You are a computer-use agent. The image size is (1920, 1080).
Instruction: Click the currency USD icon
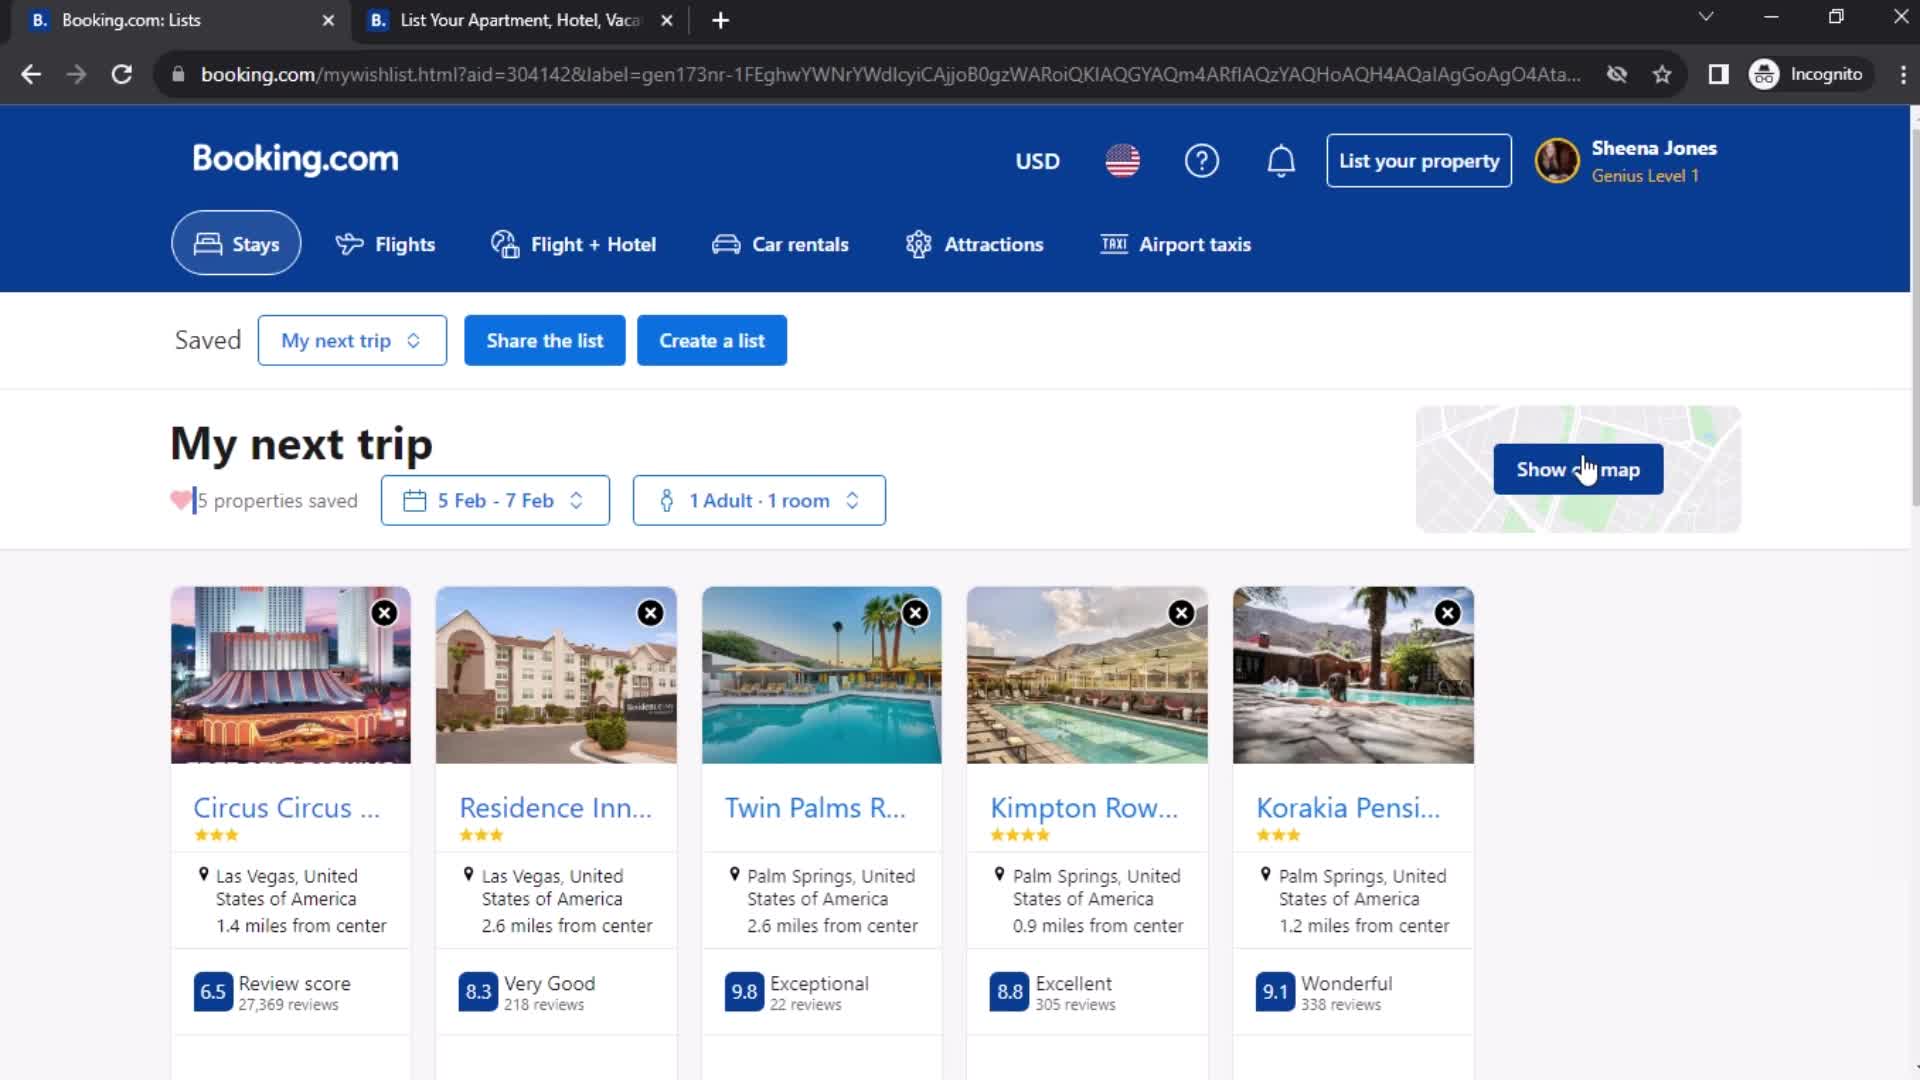[x=1038, y=161]
